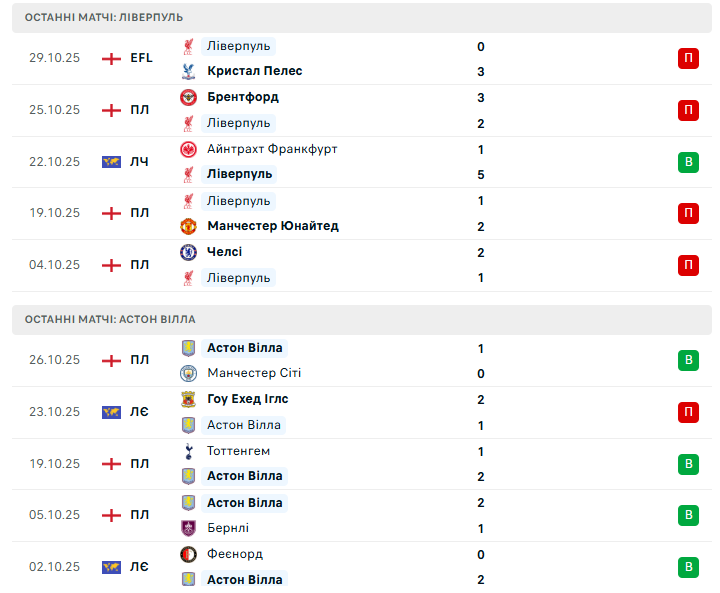
Task: Select the Go Ahead Eagles crest
Action: (189, 399)
